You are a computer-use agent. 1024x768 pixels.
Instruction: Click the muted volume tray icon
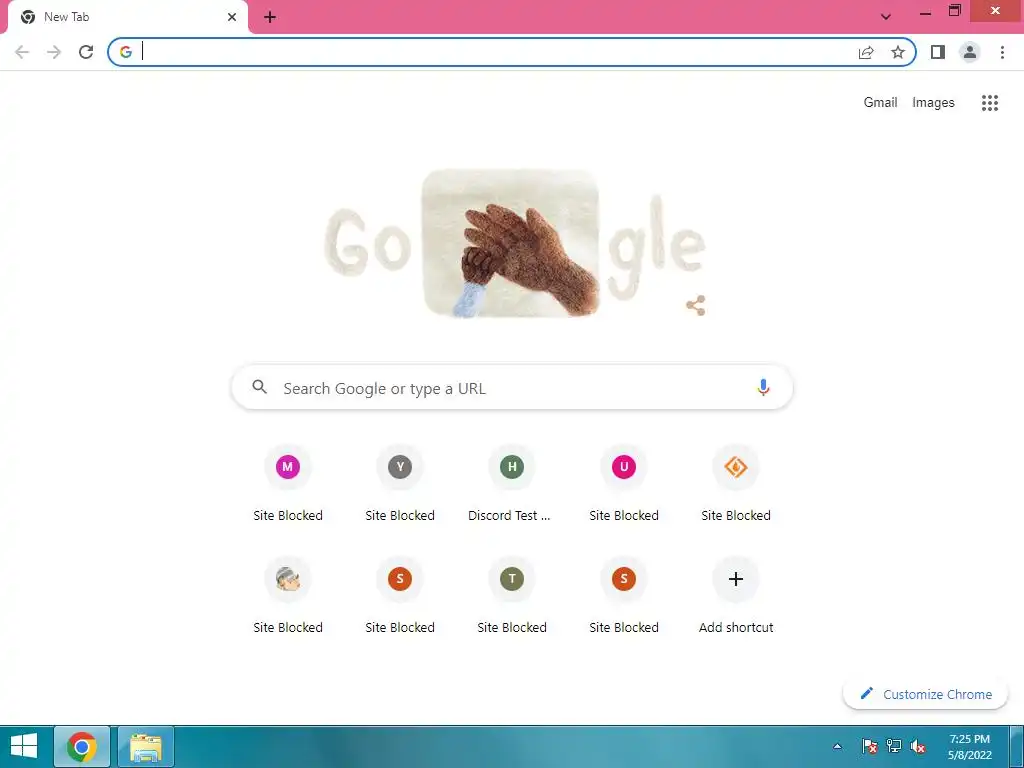tap(918, 746)
